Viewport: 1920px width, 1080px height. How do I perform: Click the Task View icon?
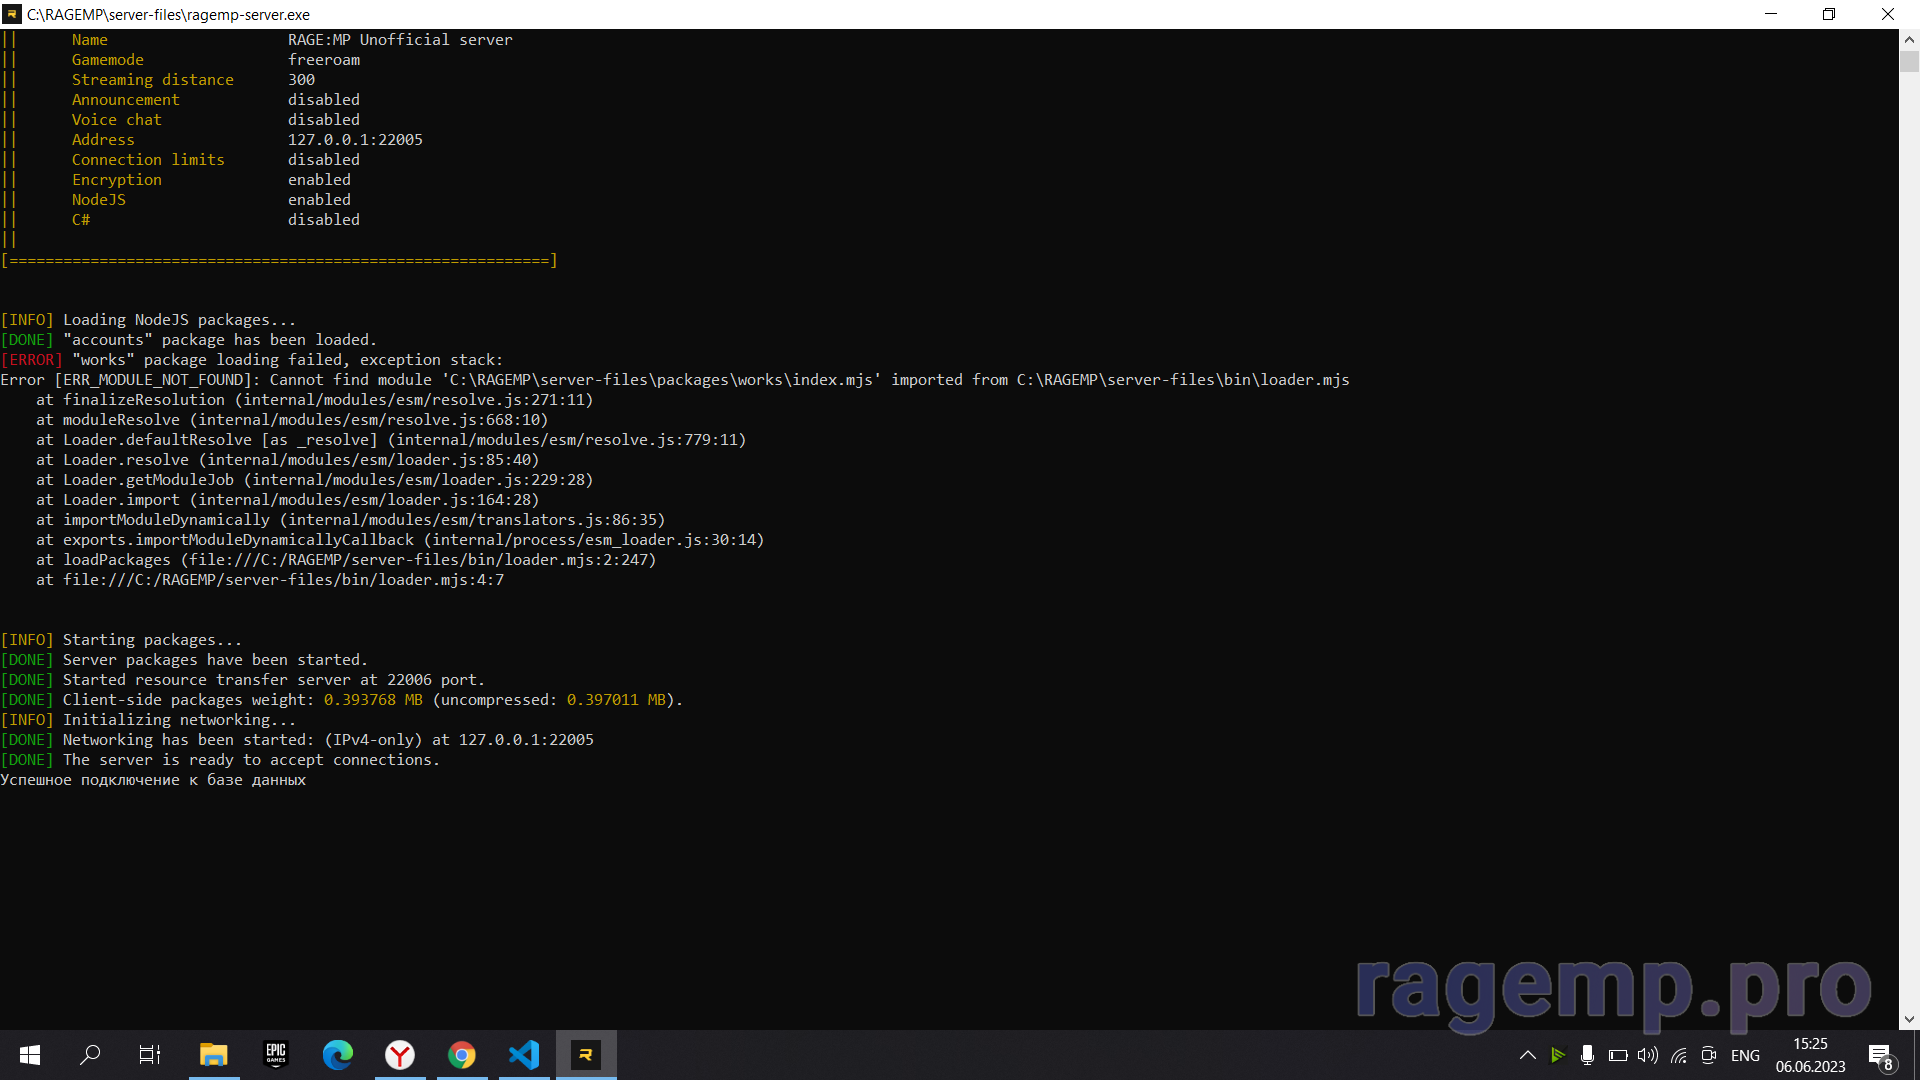tap(150, 1055)
